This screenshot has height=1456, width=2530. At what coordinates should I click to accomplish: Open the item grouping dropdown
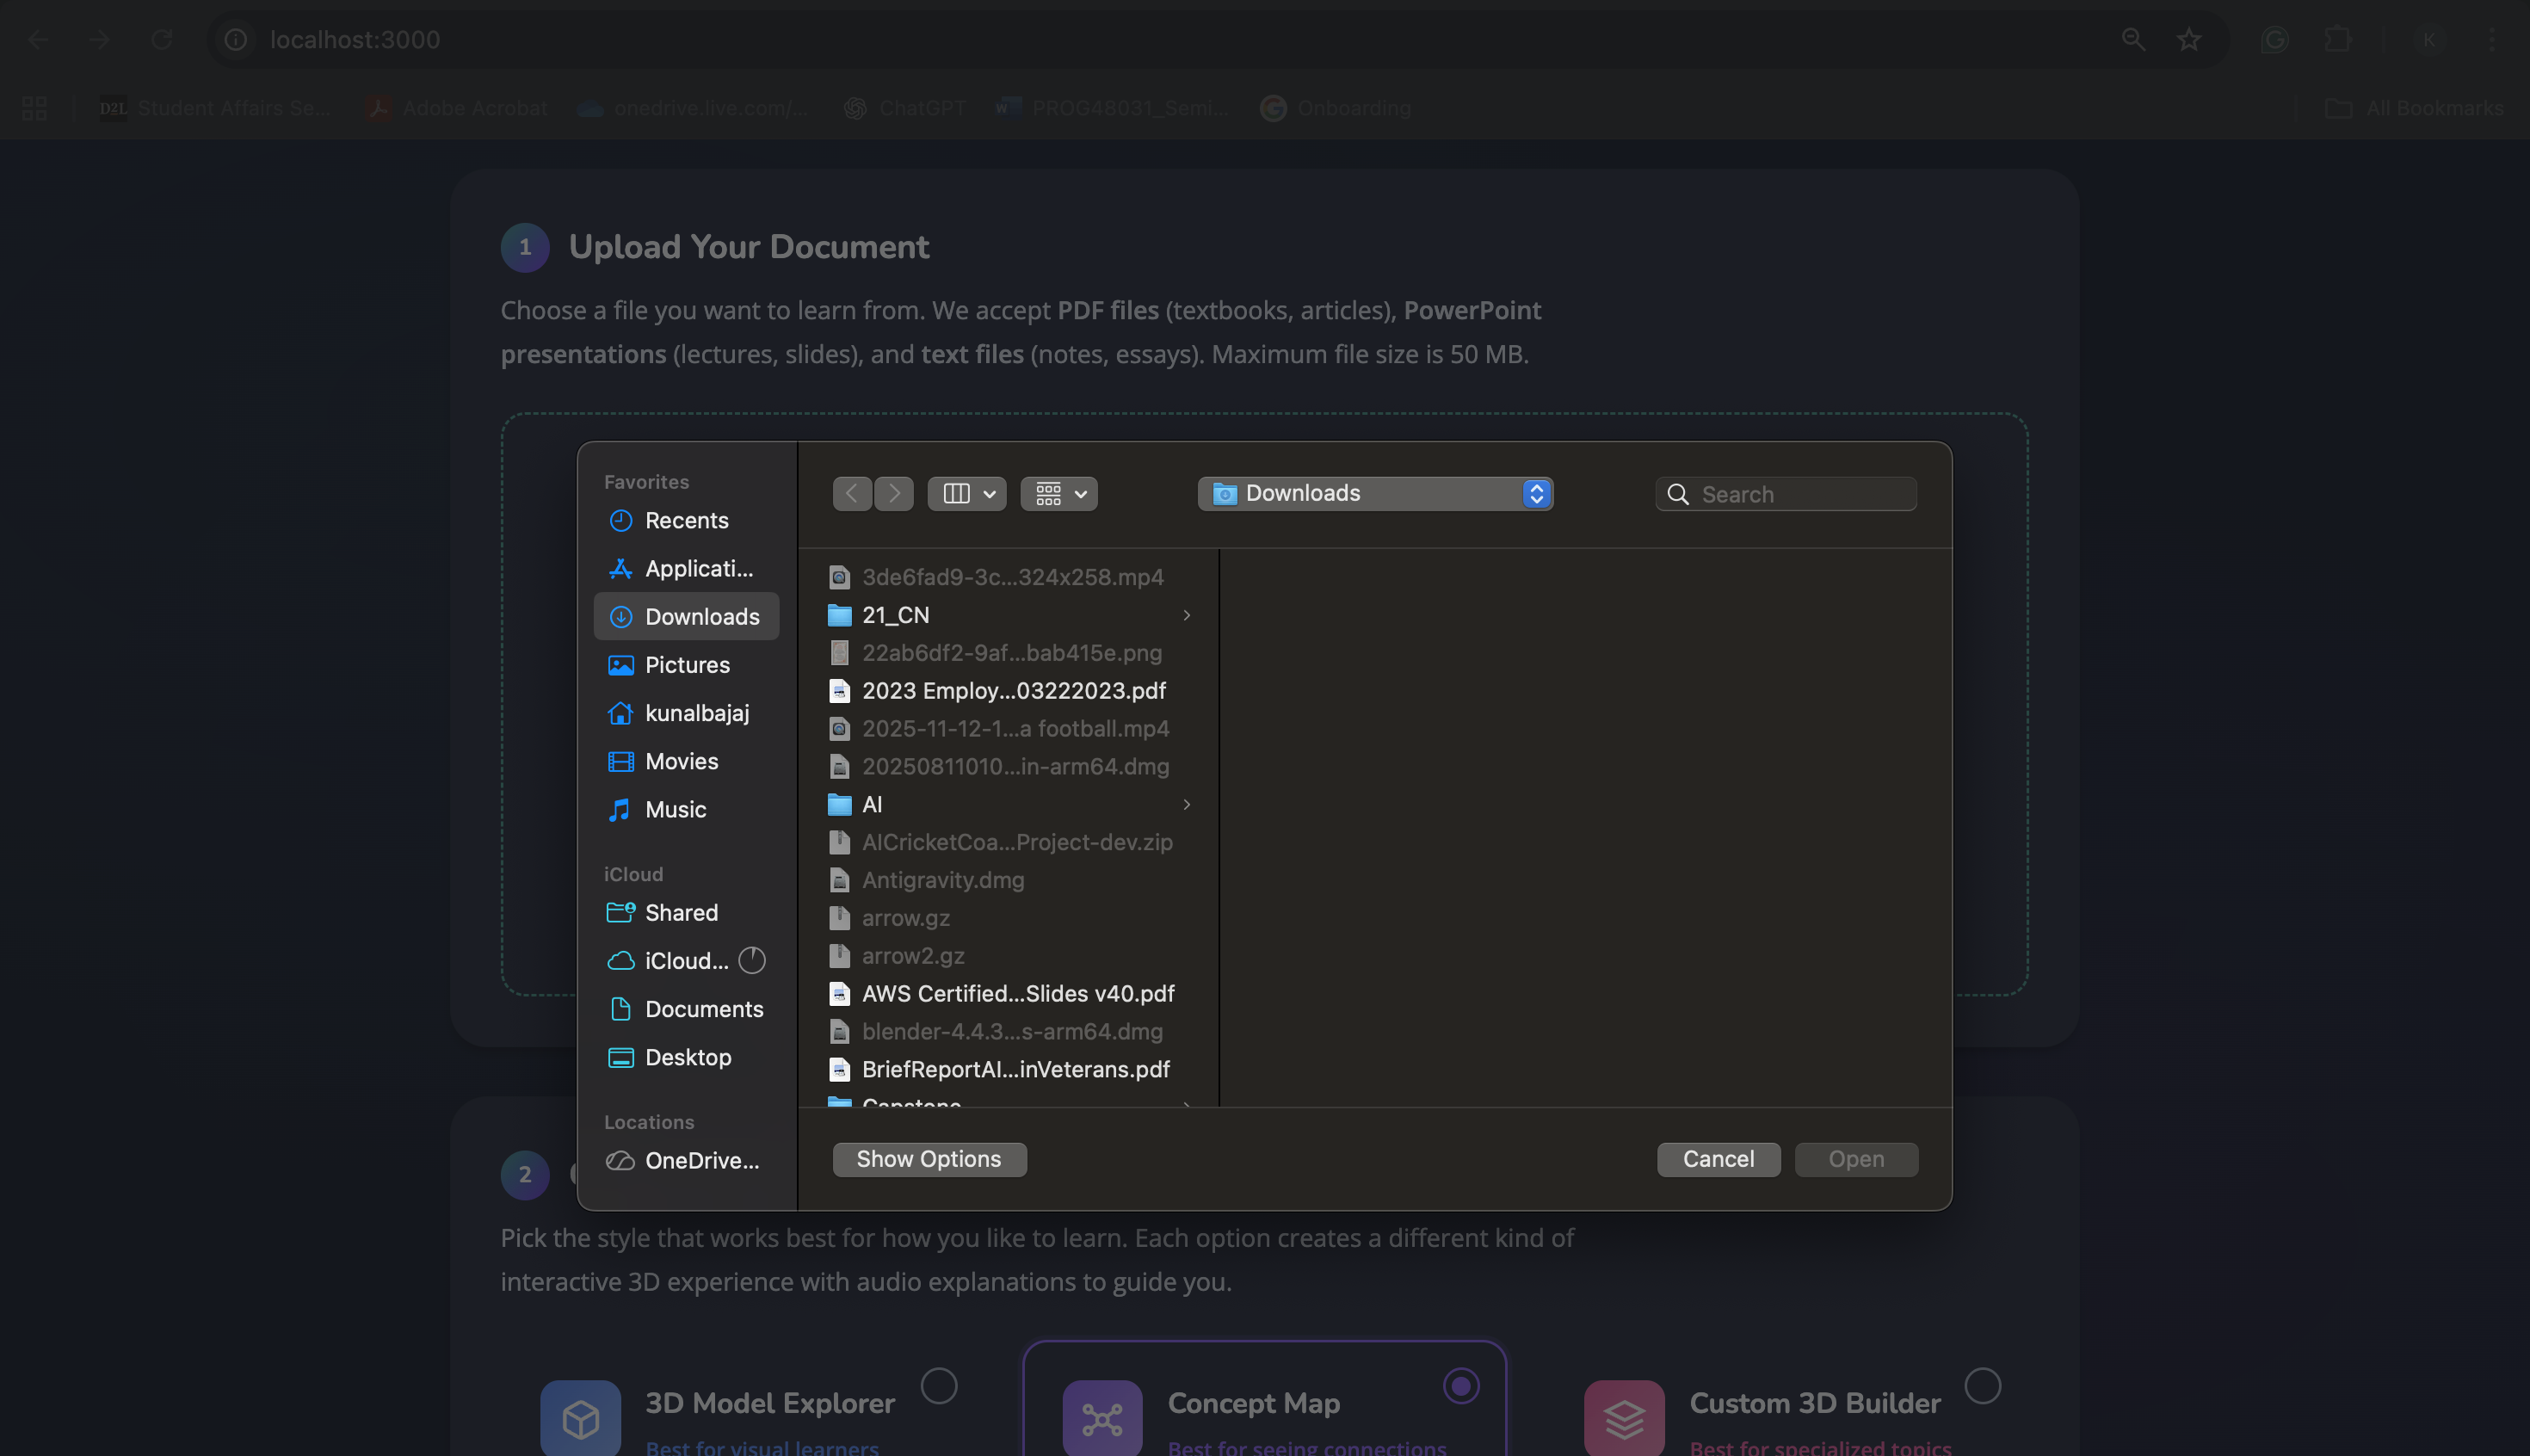click(1059, 494)
